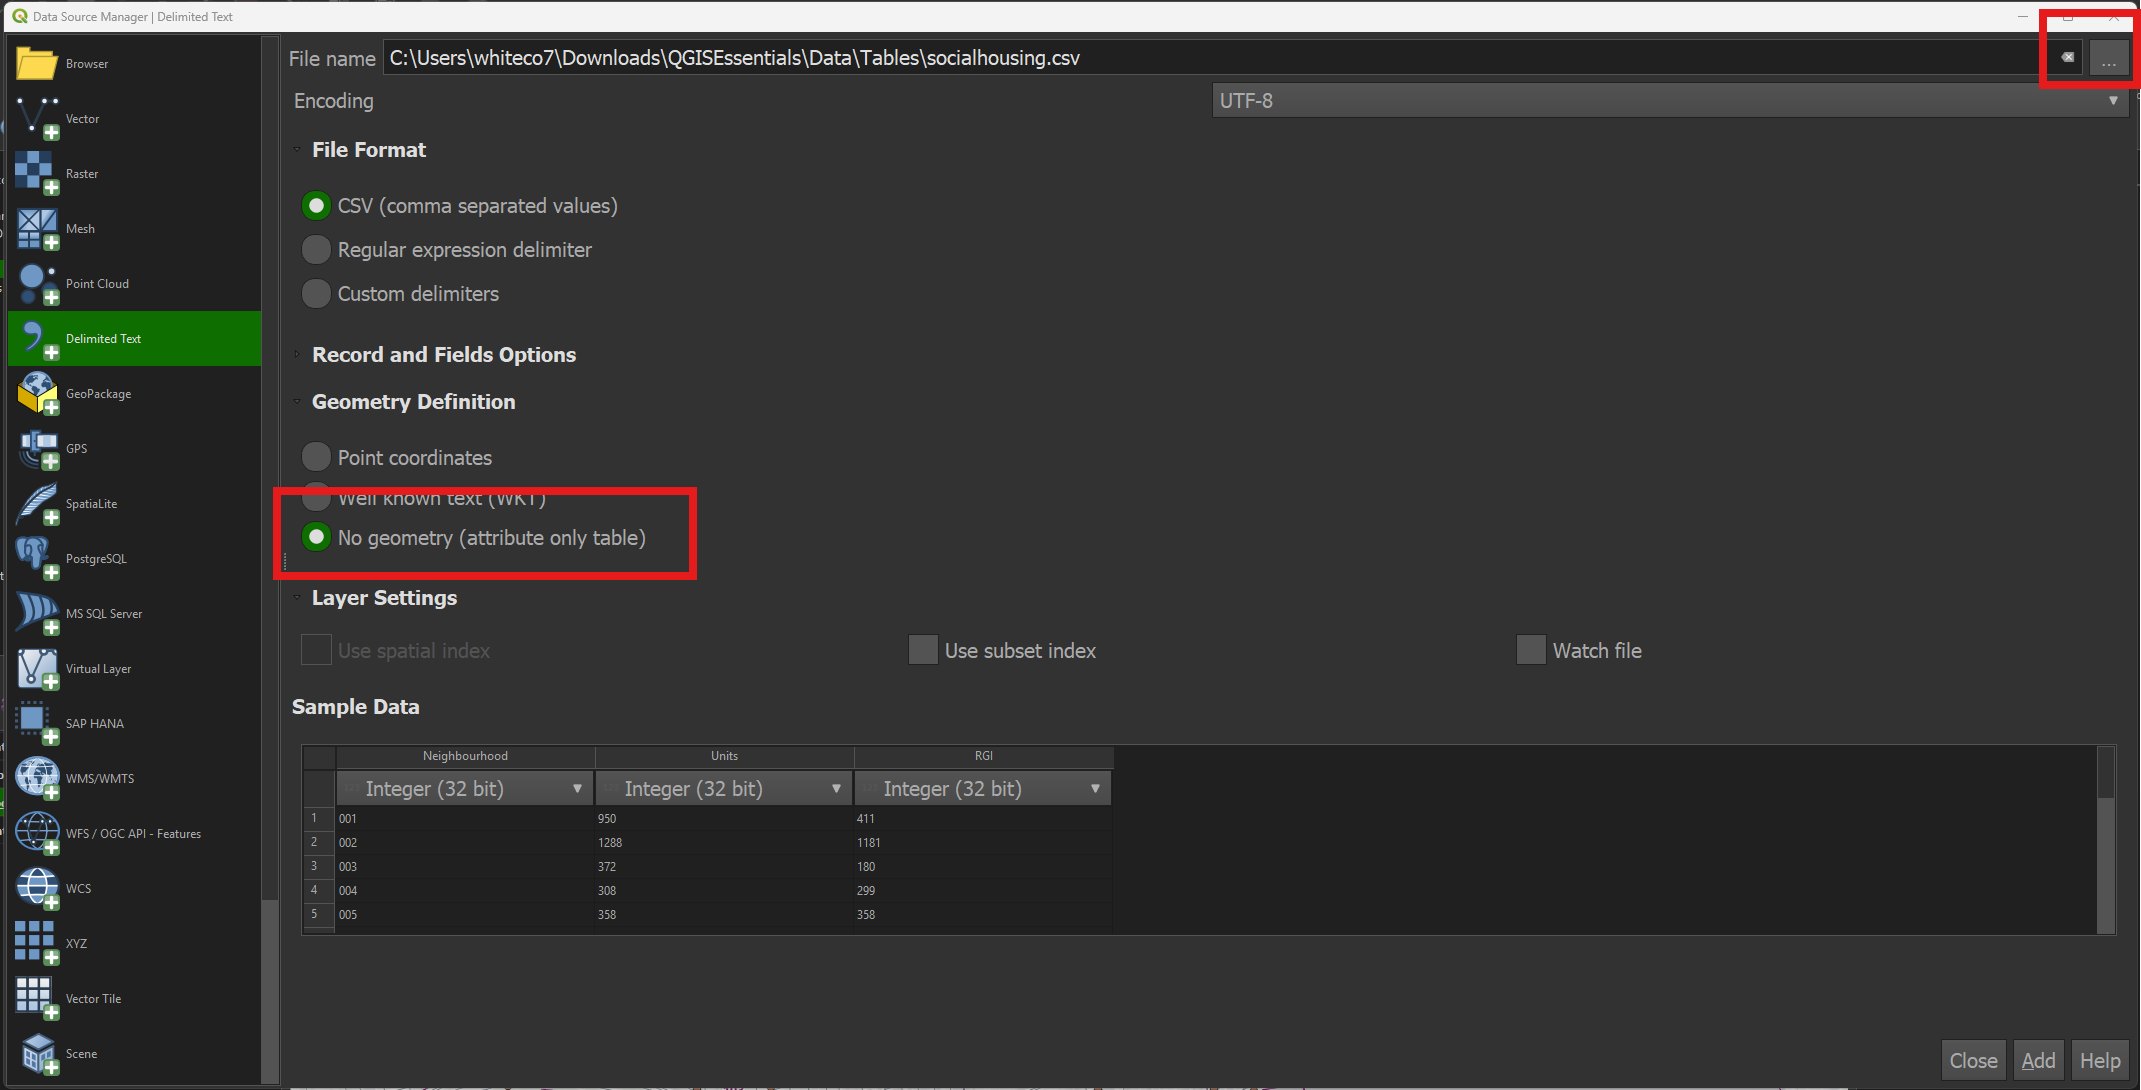Select the SAP HANA icon
This screenshot has width=2141, height=1090.
pyautogui.click(x=37, y=723)
